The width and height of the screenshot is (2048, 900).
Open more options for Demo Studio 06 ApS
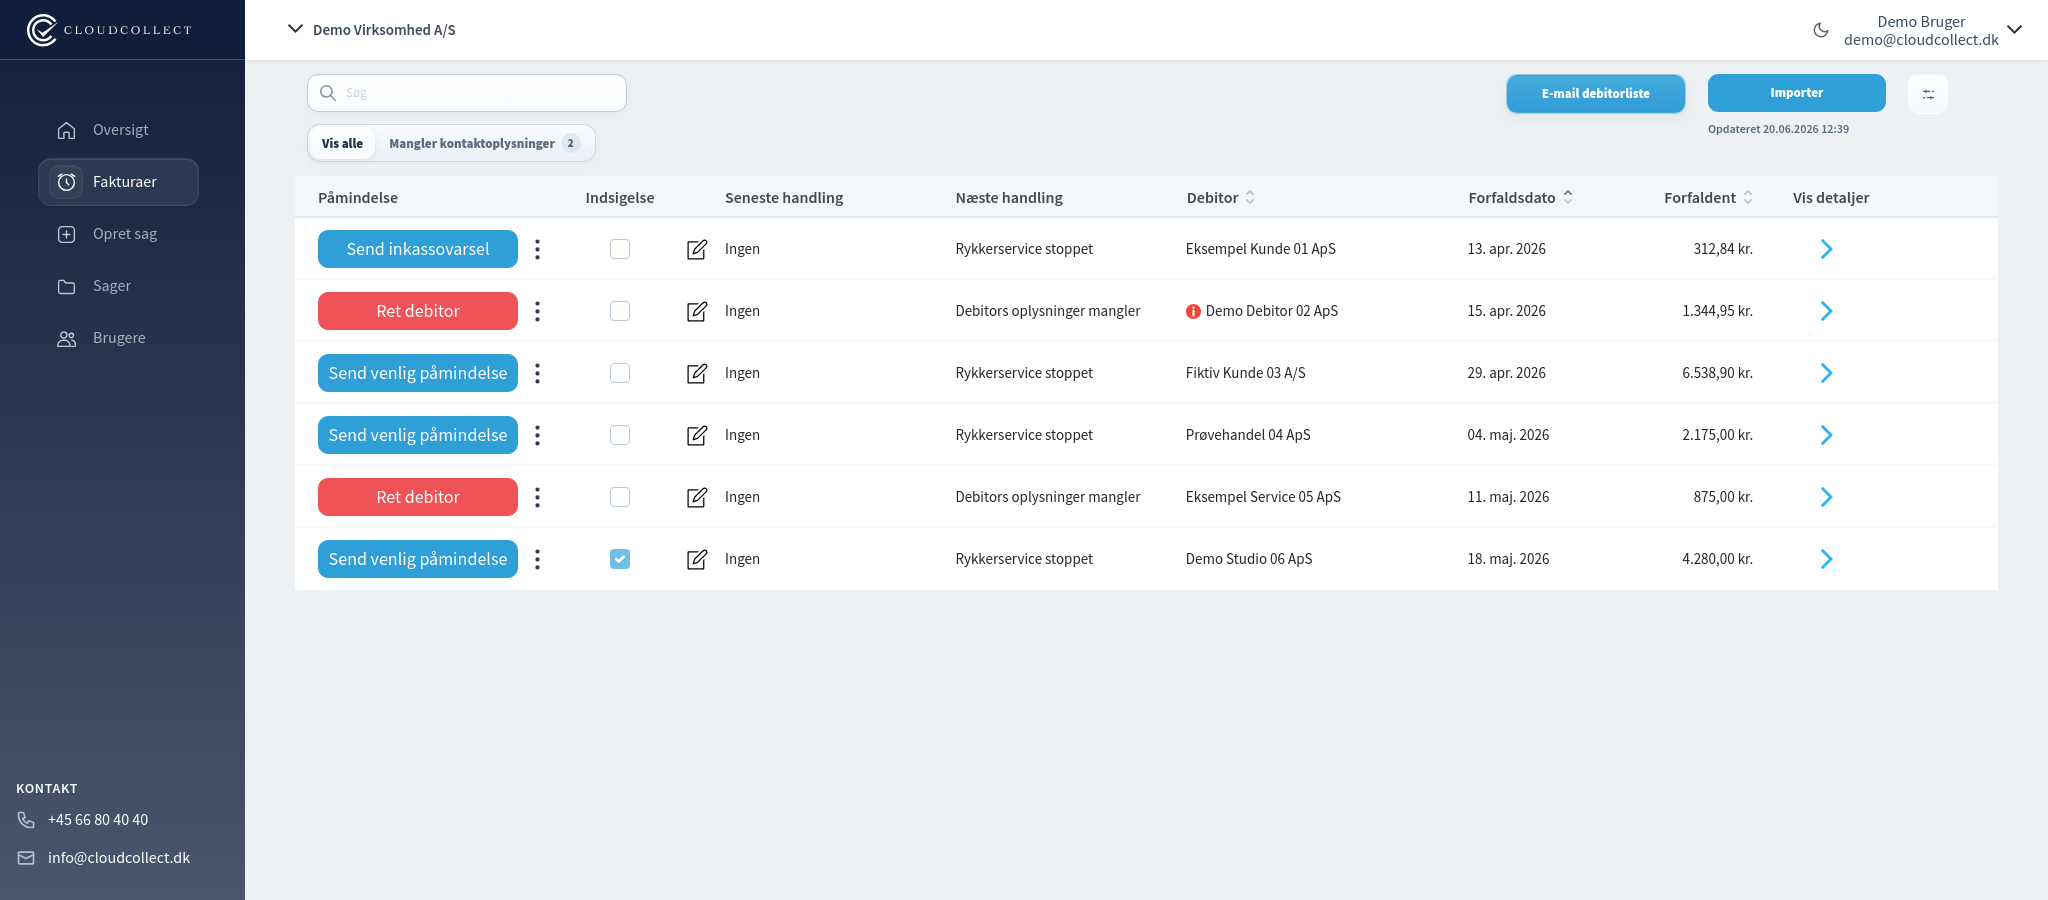pos(538,559)
